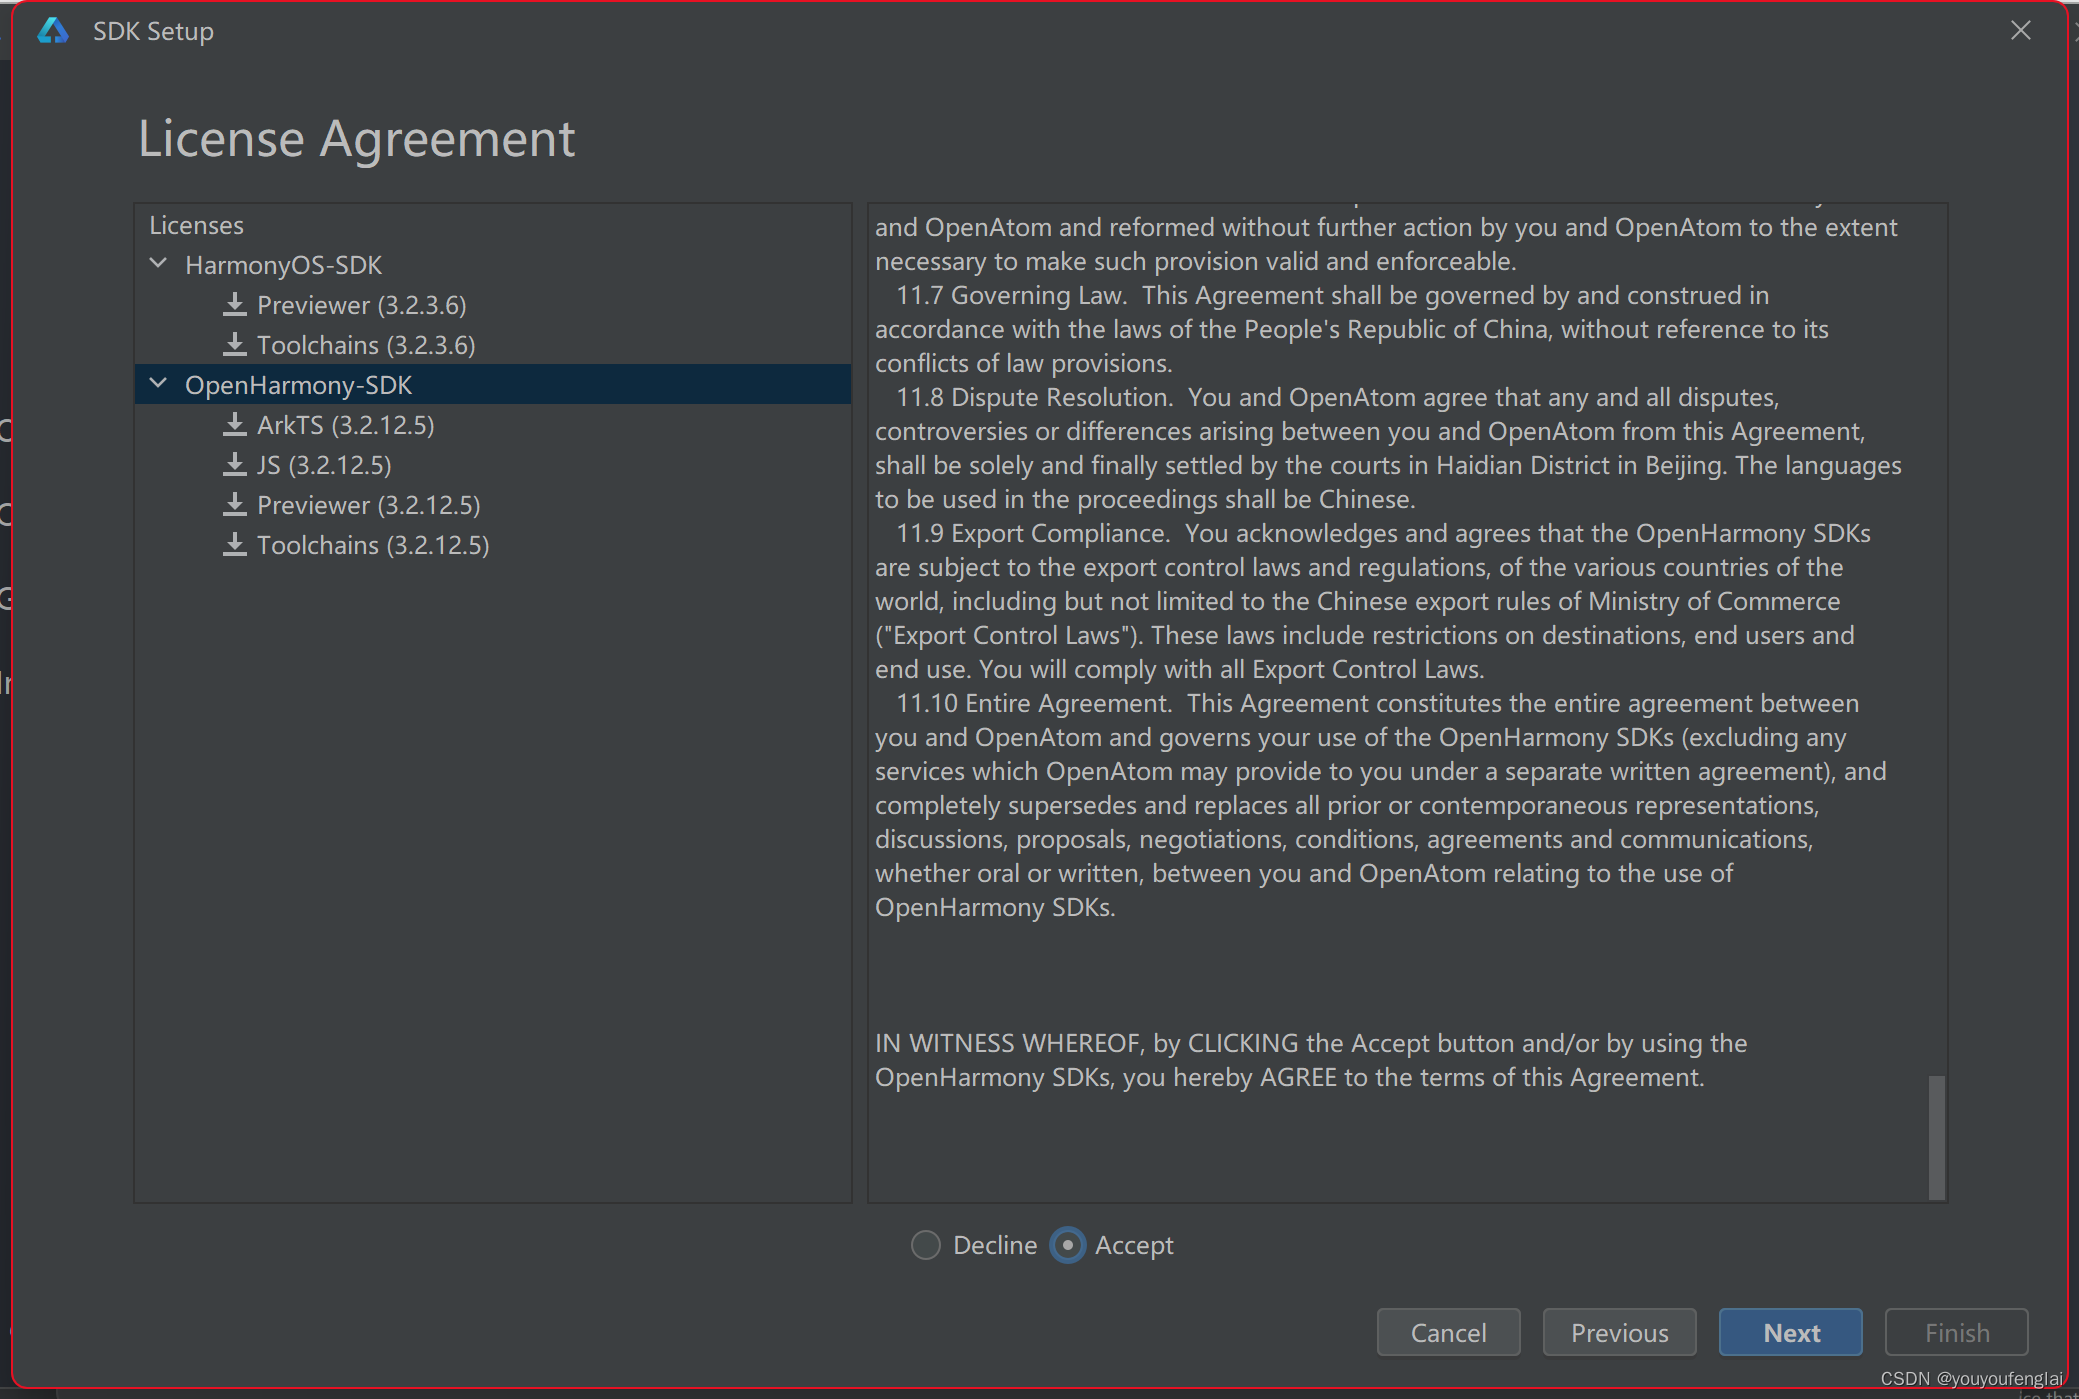Click the 11.7 Governing Law clause text
This screenshot has width=2079, height=1399.
(1351, 329)
